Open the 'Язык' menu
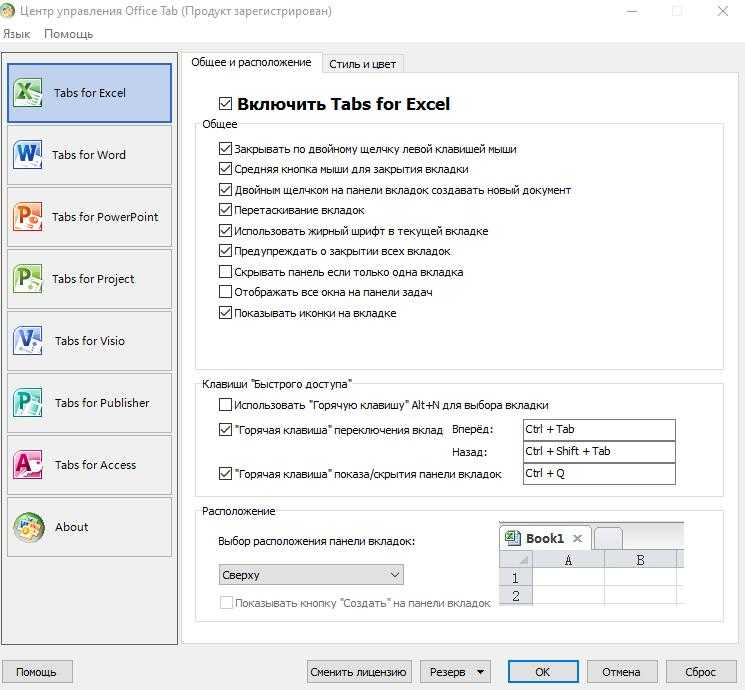 coord(17,34)
